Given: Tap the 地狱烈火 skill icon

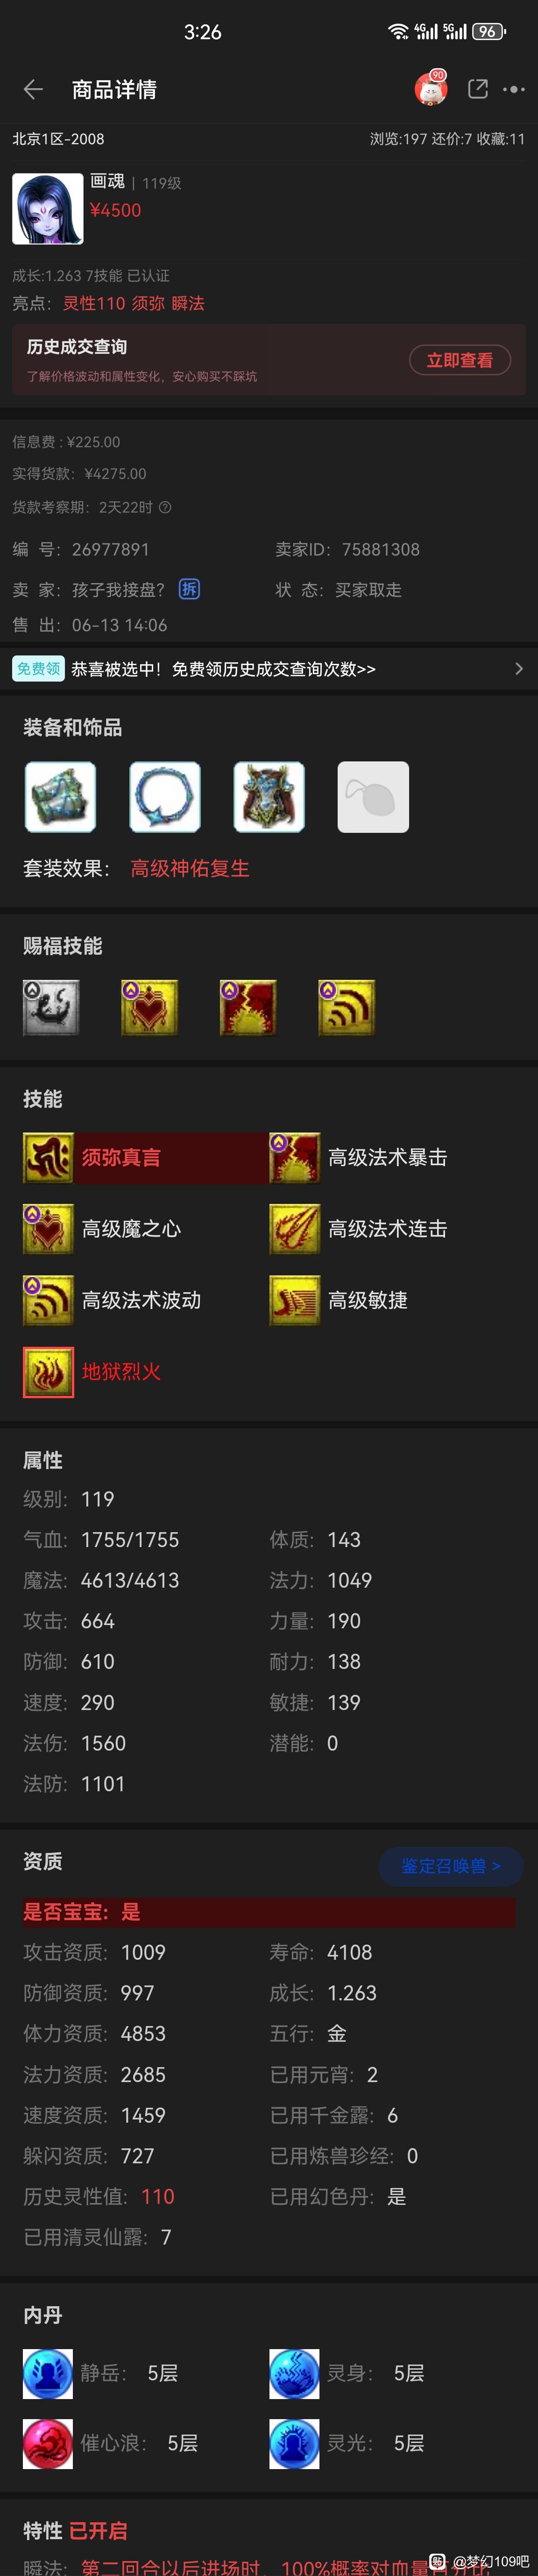Looking at the screenshot, I should 48,1372.
